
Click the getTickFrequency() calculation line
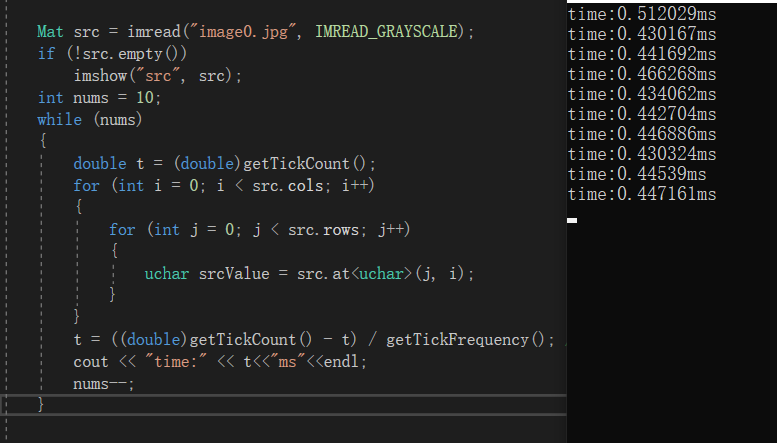314,339
